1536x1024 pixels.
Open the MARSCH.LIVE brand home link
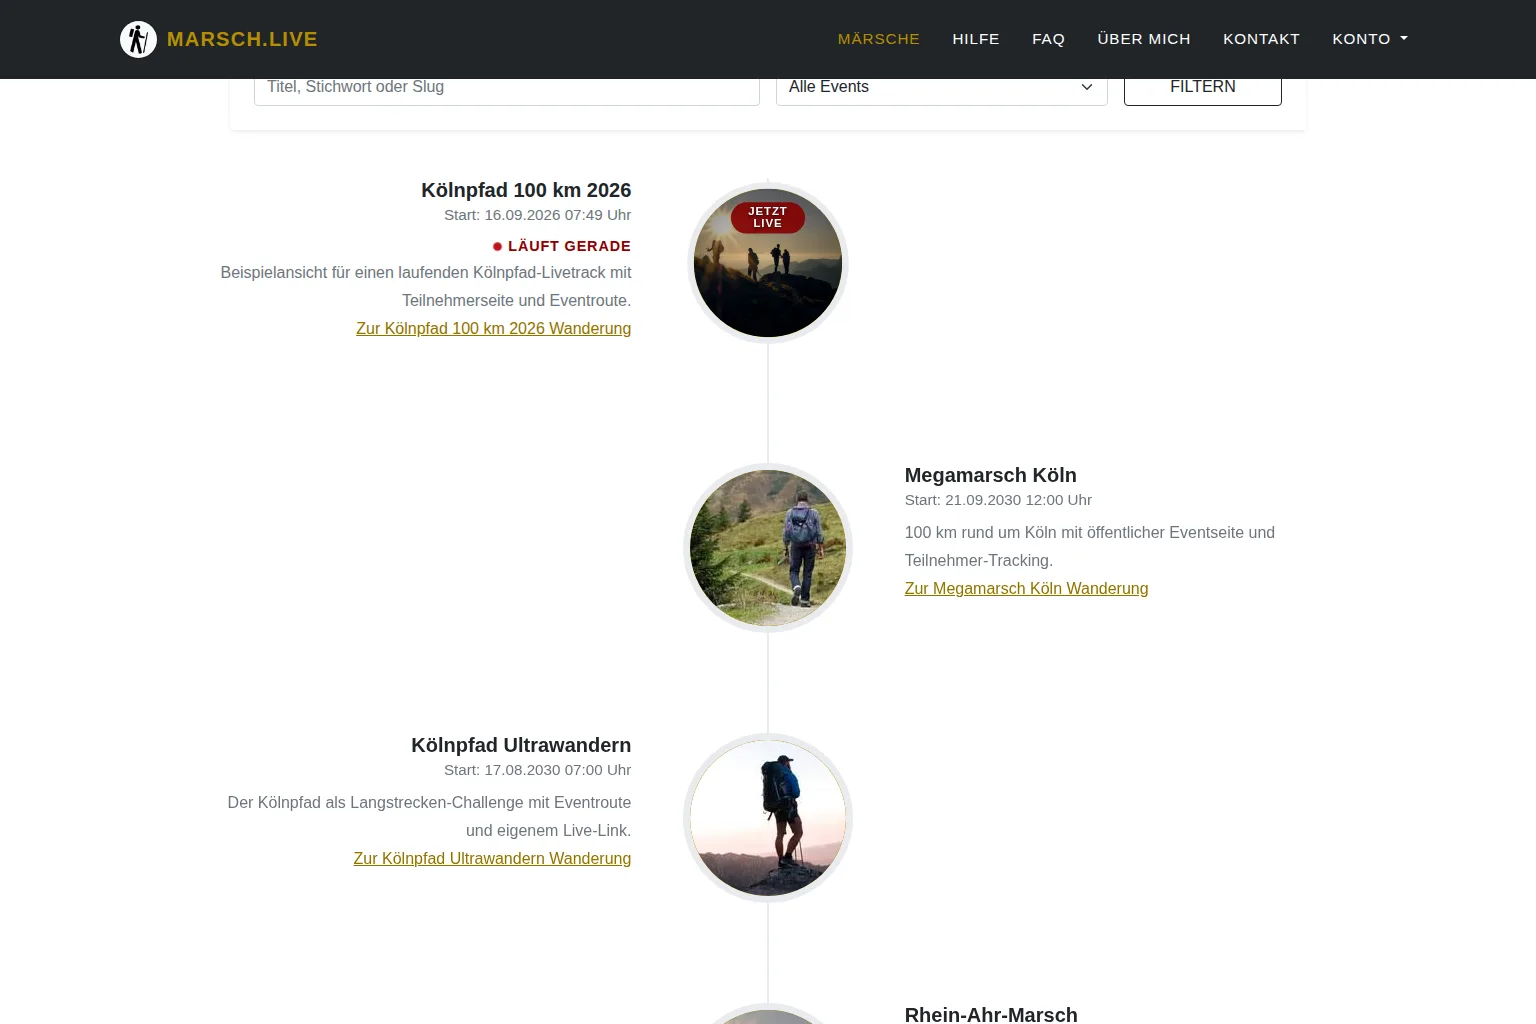(219, 39)
